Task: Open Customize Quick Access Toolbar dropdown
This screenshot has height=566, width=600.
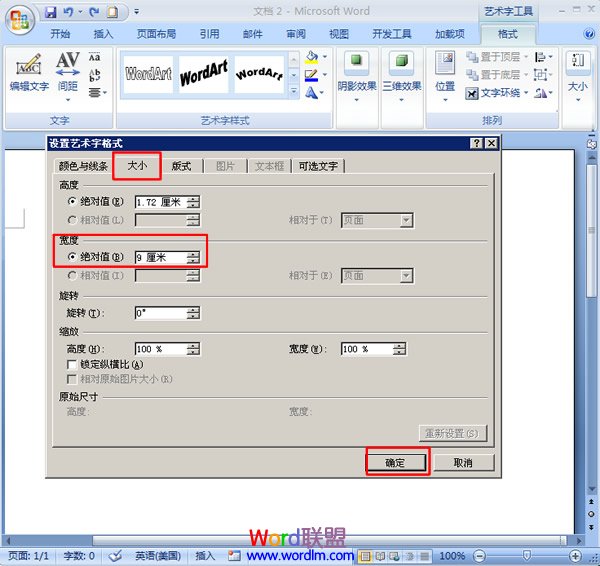Action: [x=136, y=12]
